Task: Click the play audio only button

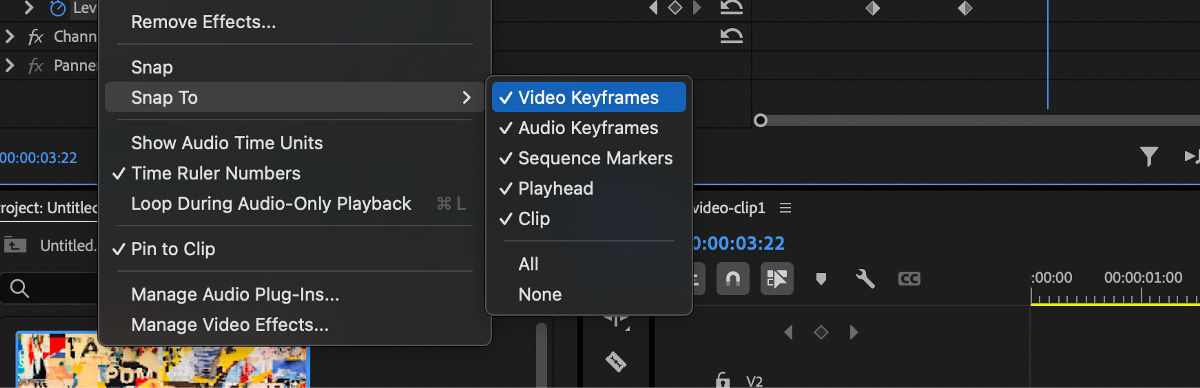Action: click(x=1192, y=157)
